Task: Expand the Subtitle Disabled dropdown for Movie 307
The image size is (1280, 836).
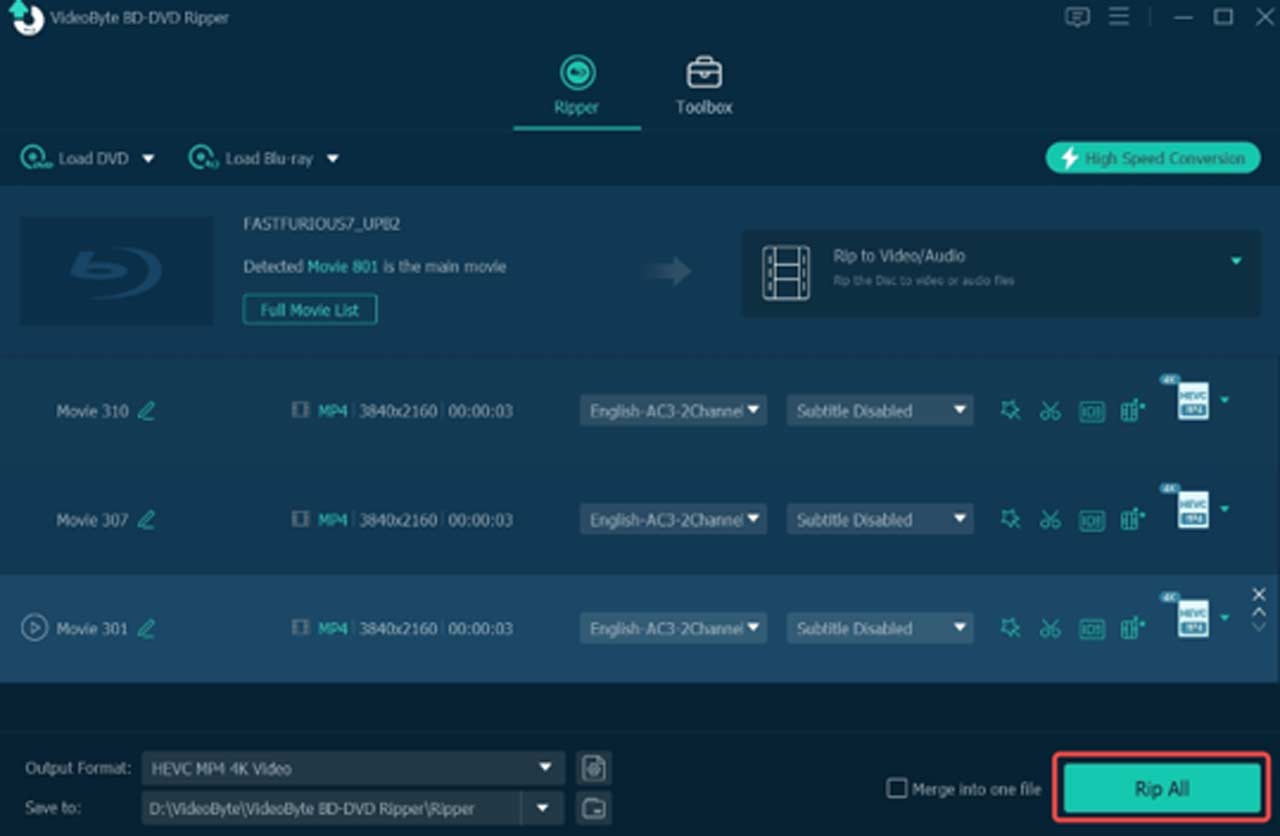Action: pyautogui.click(x=879, y=520)
